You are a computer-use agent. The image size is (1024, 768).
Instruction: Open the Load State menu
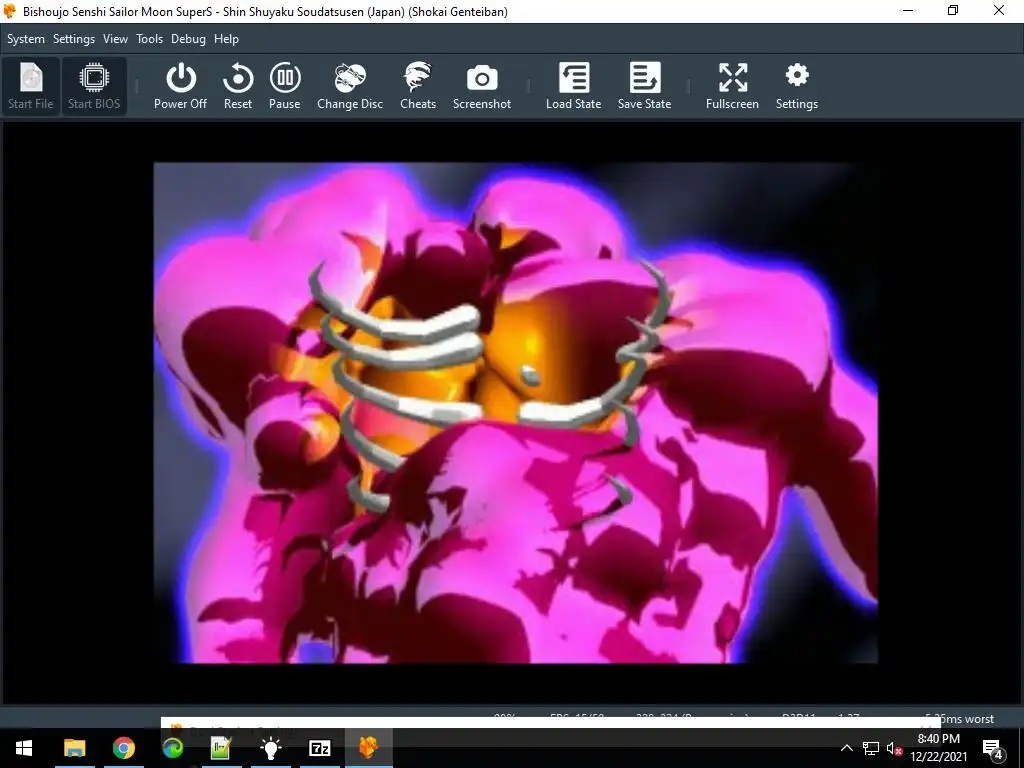pyautogui.click(x=573, y=86)
